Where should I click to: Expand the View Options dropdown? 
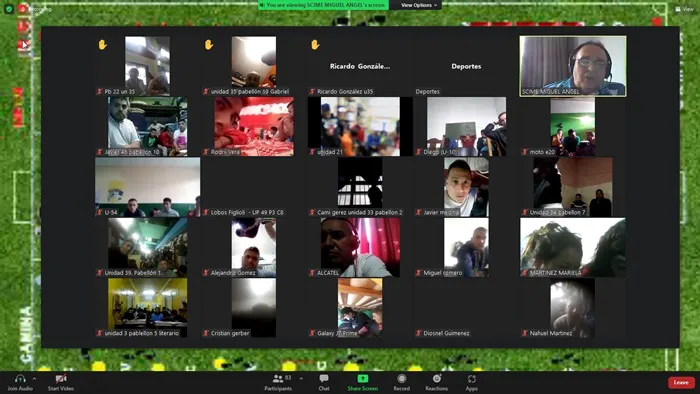tap(418, 5)
